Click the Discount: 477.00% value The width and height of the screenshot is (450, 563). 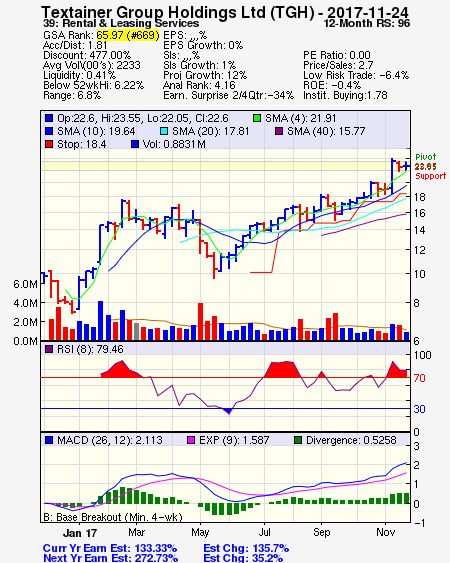coord(87,55)
